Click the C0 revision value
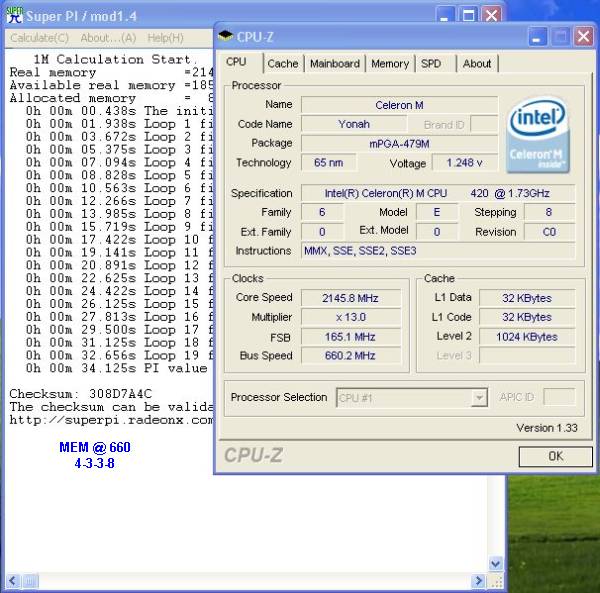Image resolution: width=600 pixels, height=593 pixels. click(x=549, y=232)
